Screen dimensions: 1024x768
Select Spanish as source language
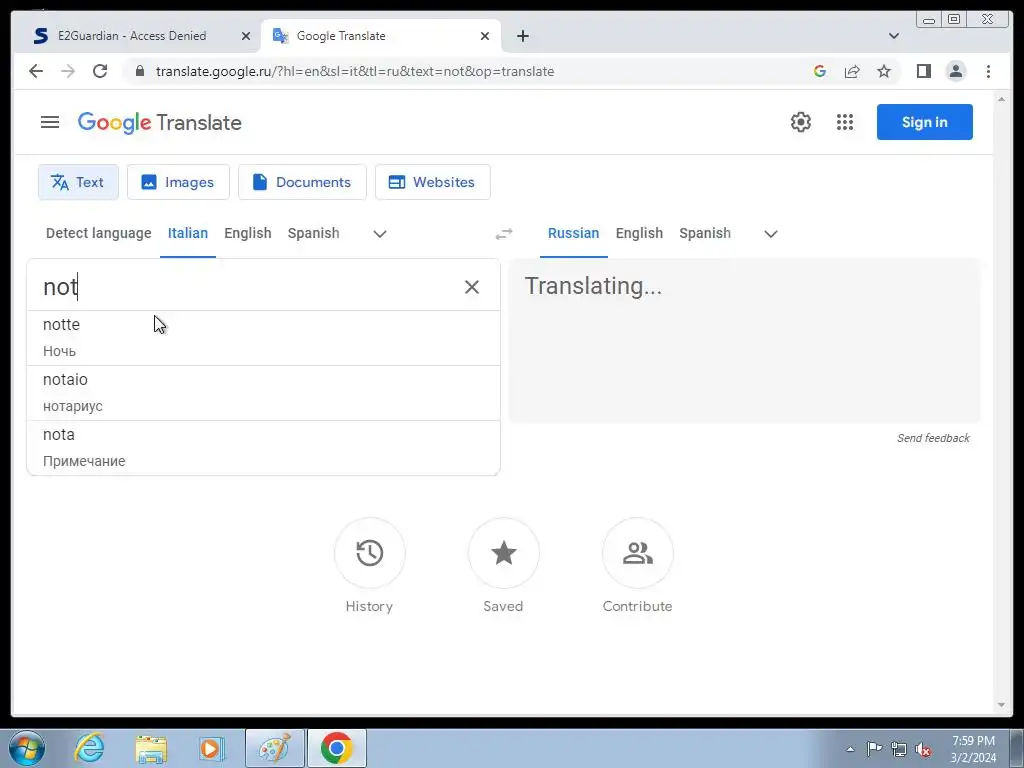point(313,233)
